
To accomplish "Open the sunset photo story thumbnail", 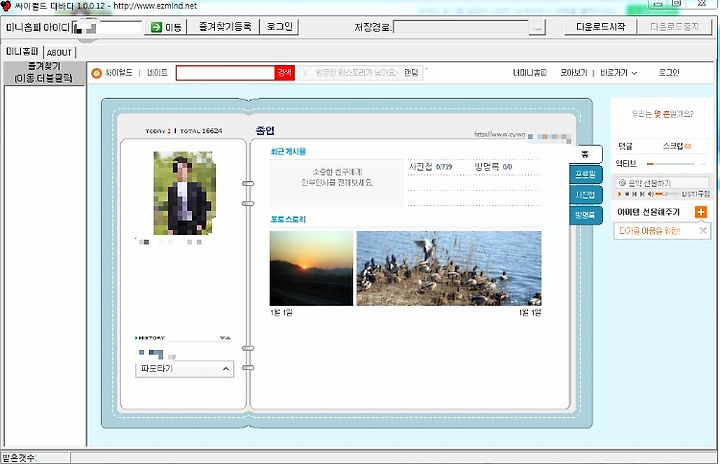I will [x=311, y=268].
